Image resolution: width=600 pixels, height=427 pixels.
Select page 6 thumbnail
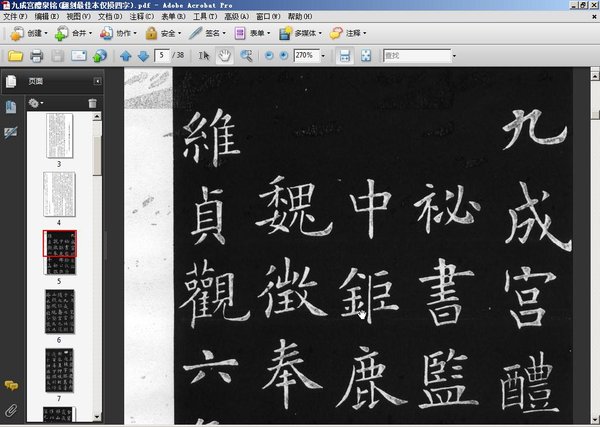[59, 311]
